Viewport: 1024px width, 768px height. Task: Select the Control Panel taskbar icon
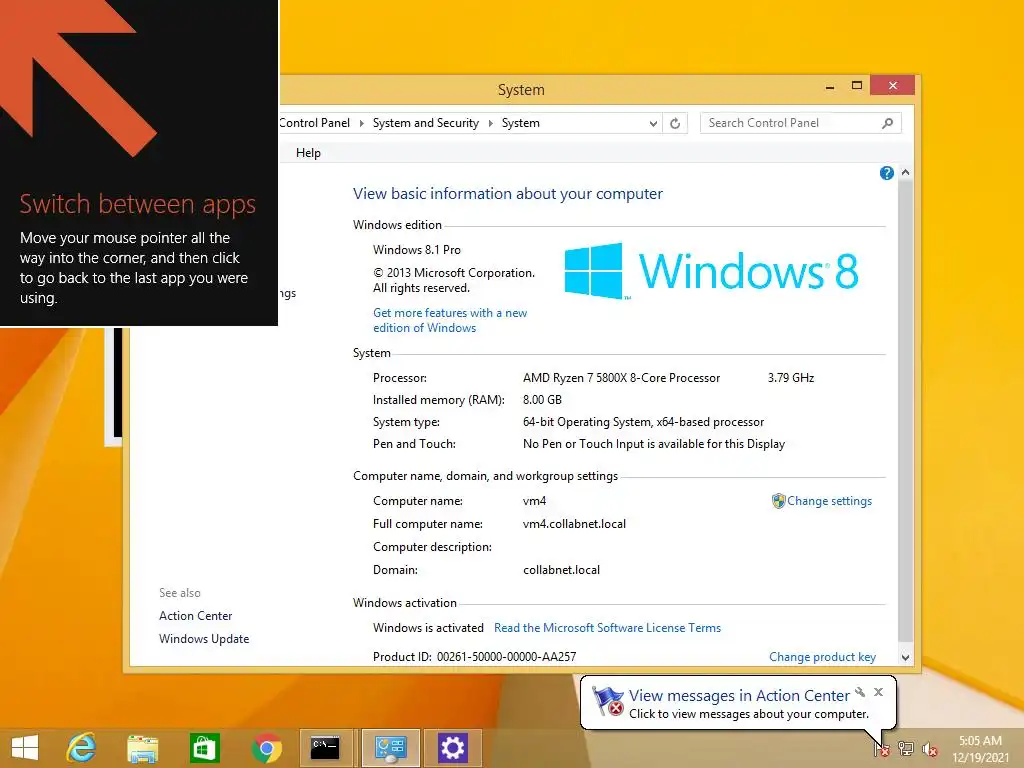pos(391,748)
